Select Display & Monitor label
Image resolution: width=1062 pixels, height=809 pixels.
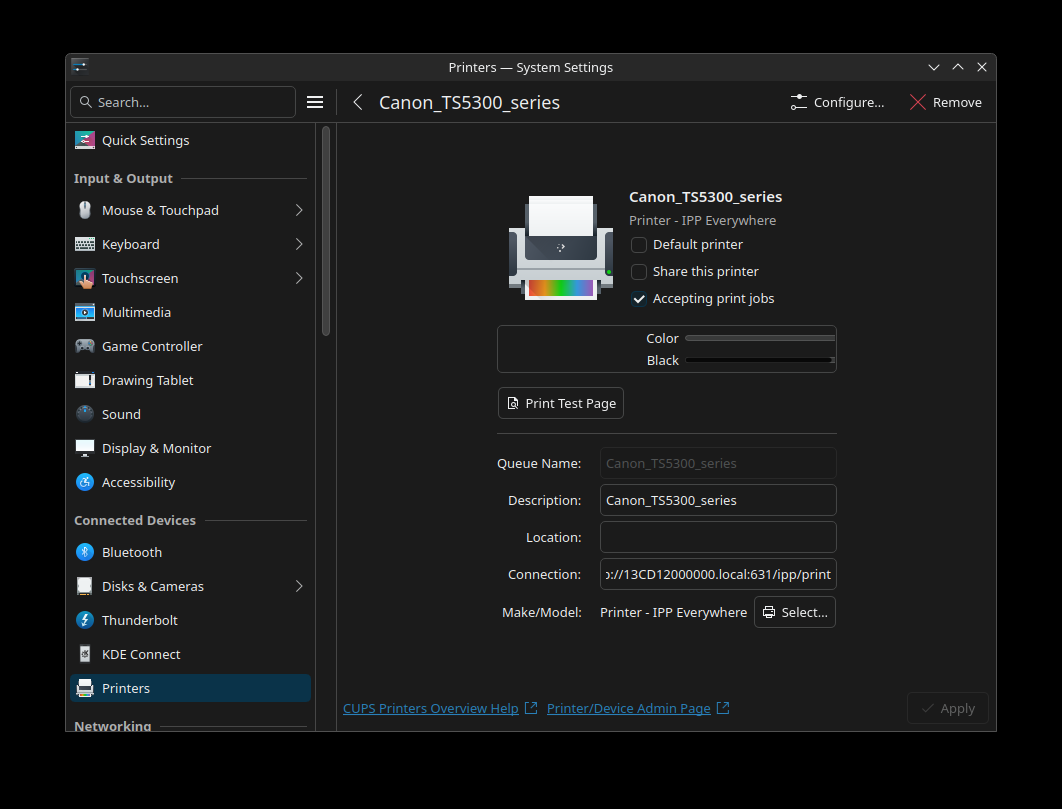click(x=156, y=448)
